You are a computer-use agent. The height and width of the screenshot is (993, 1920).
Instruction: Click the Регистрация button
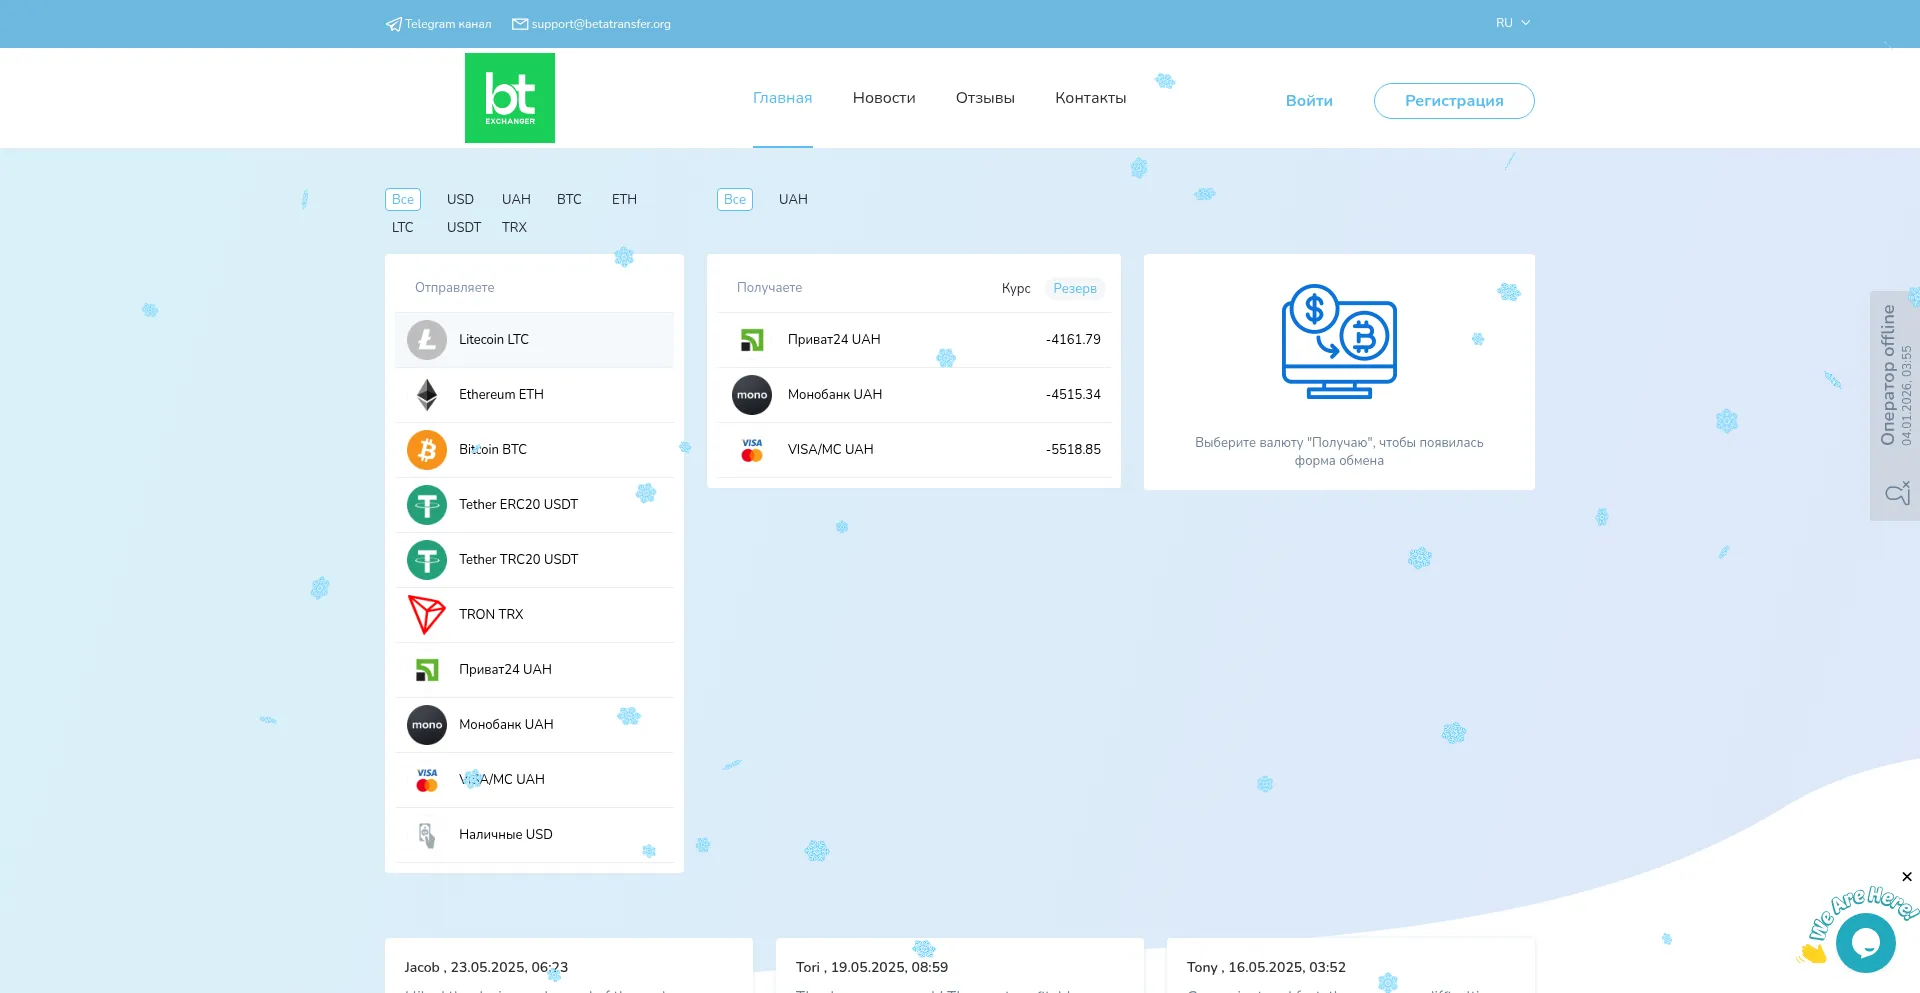(x=1454, y=100)
